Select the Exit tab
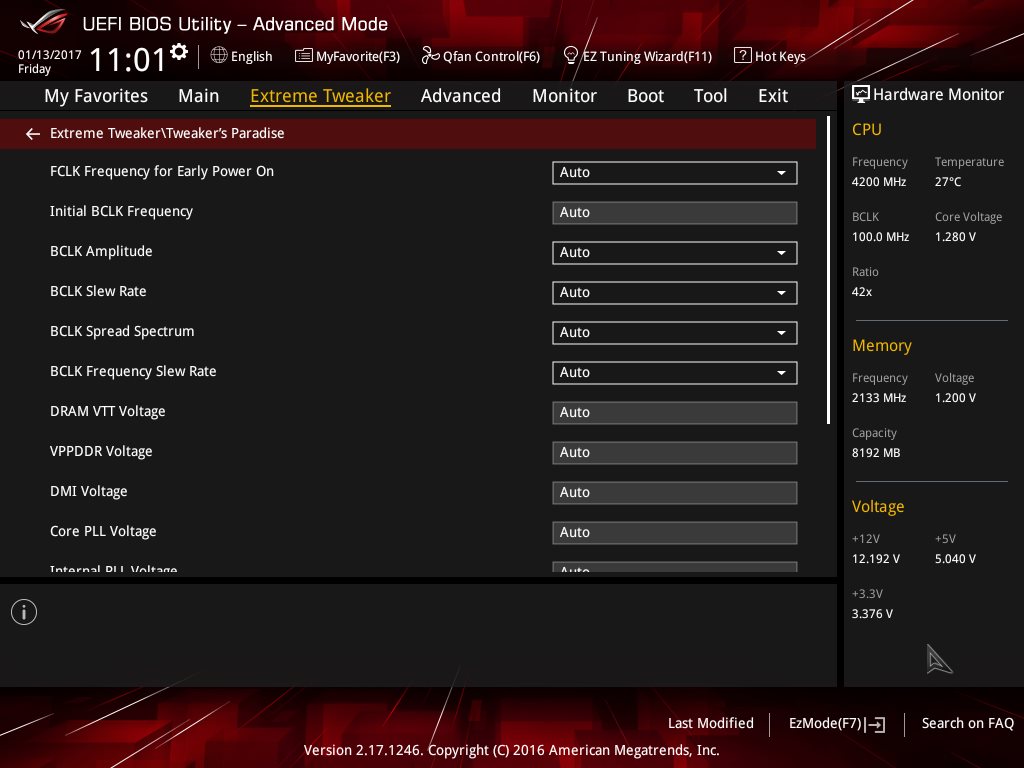 click(x=773, y=96)
